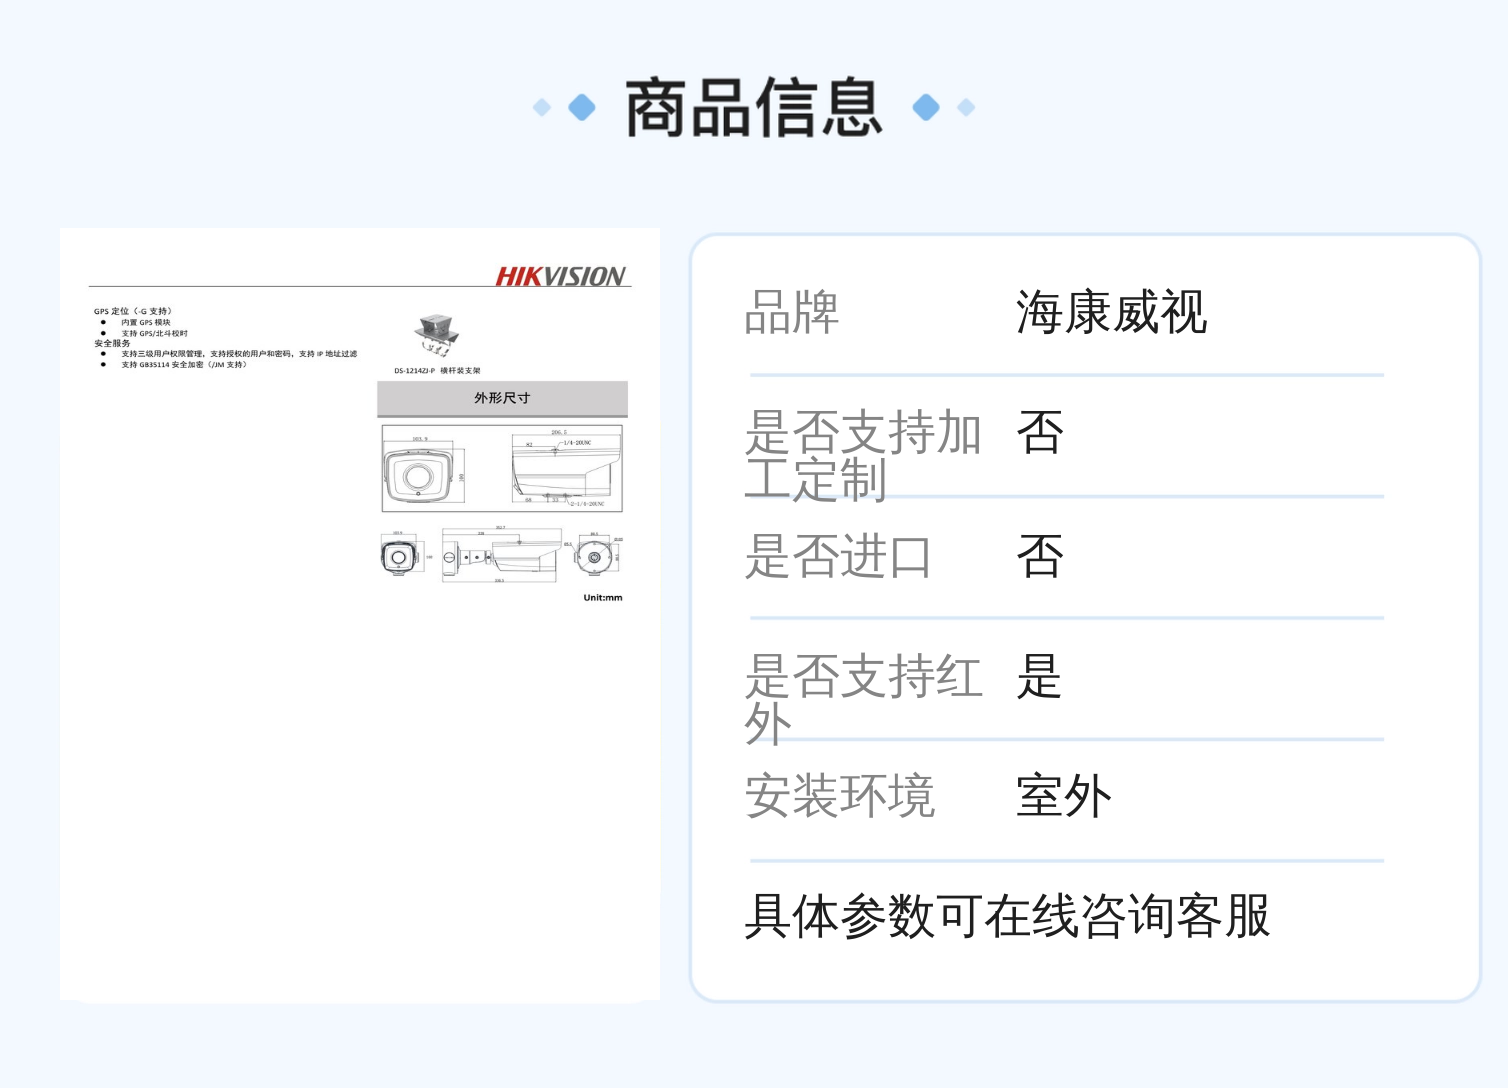Click the 是否支持红外 label
1508x1088 pixels.
864,699
